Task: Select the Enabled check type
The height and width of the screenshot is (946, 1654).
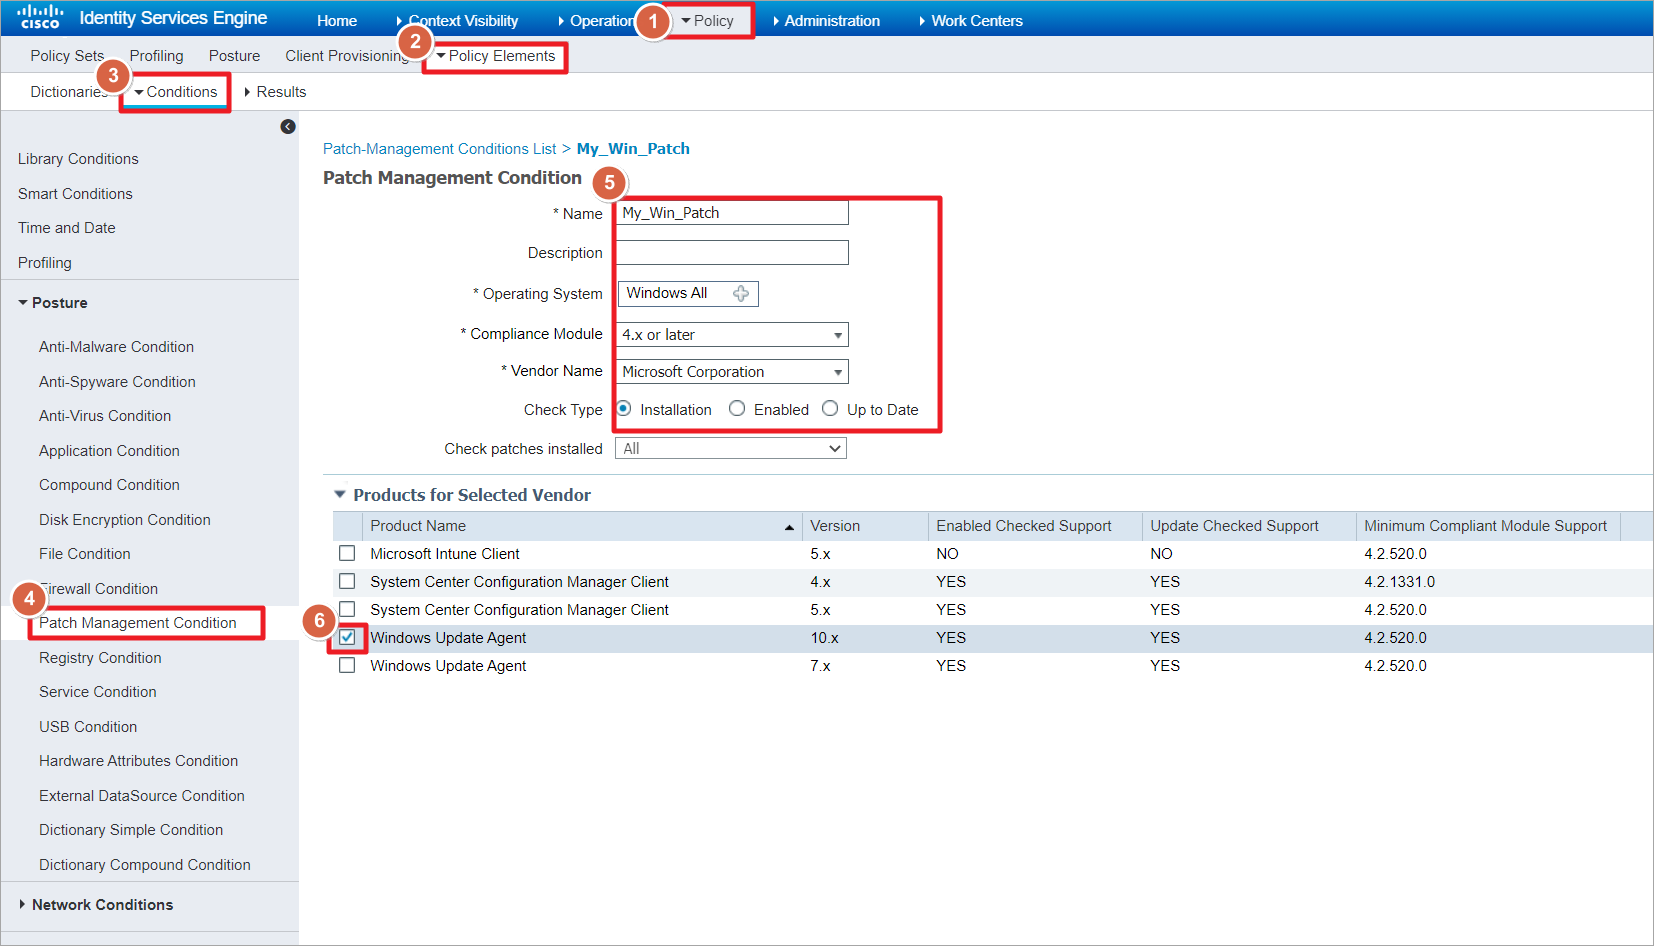Action: 737,409
